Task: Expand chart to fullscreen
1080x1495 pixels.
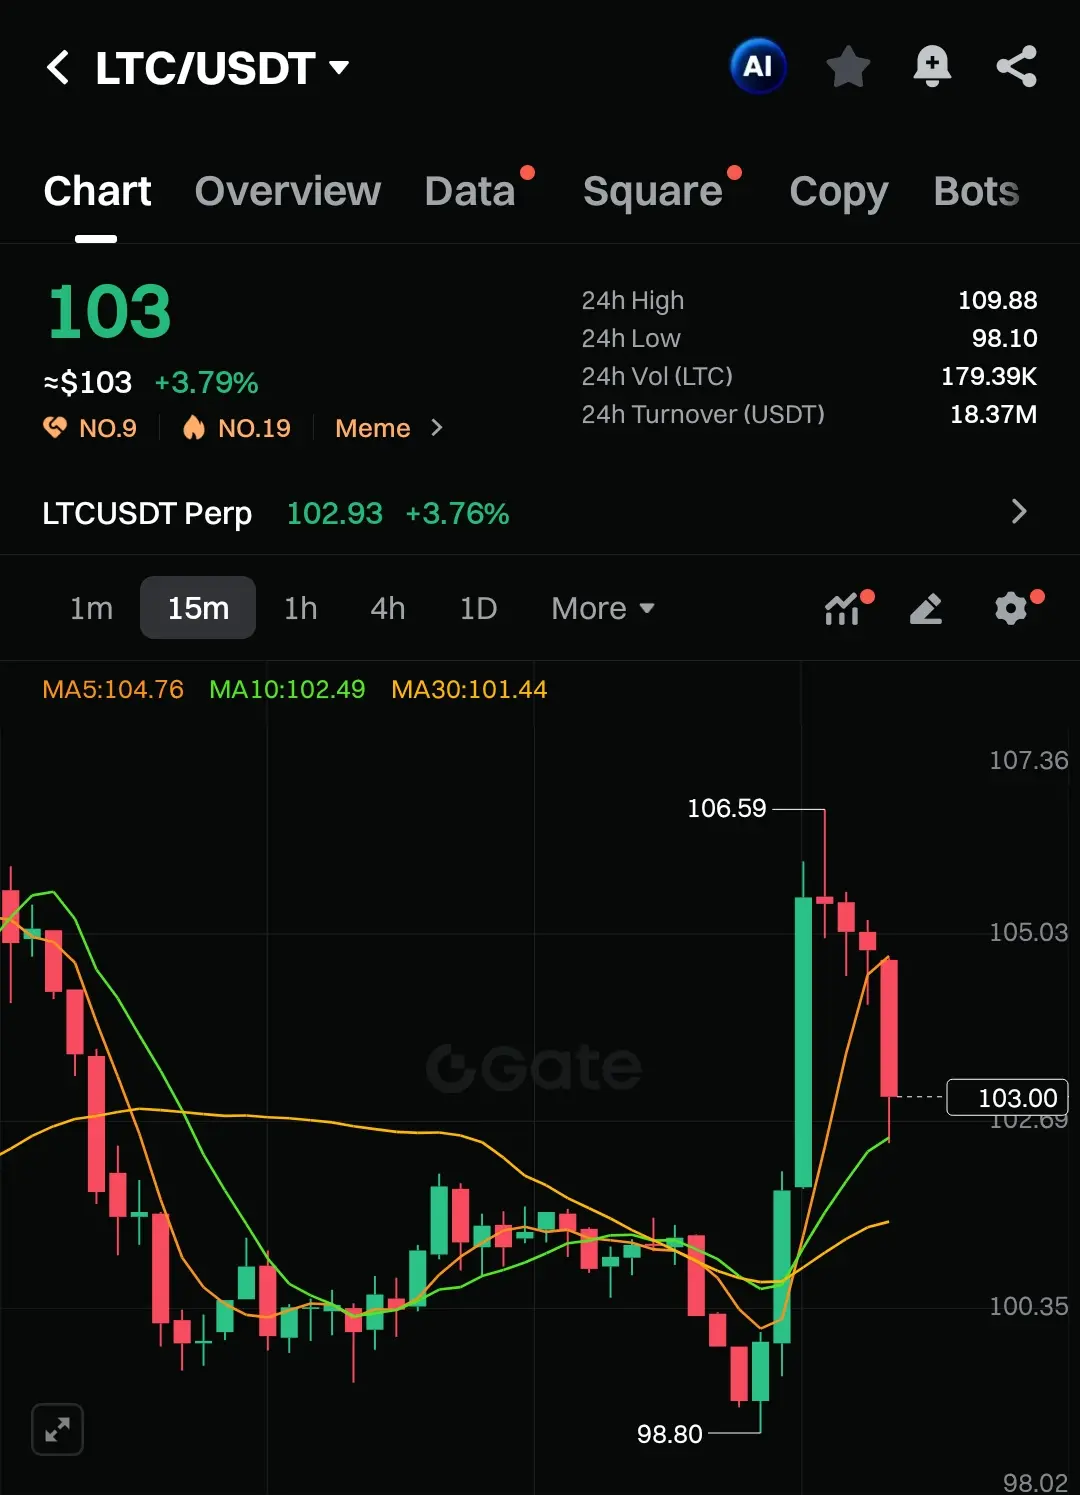Action: [x=57, y=1429]
